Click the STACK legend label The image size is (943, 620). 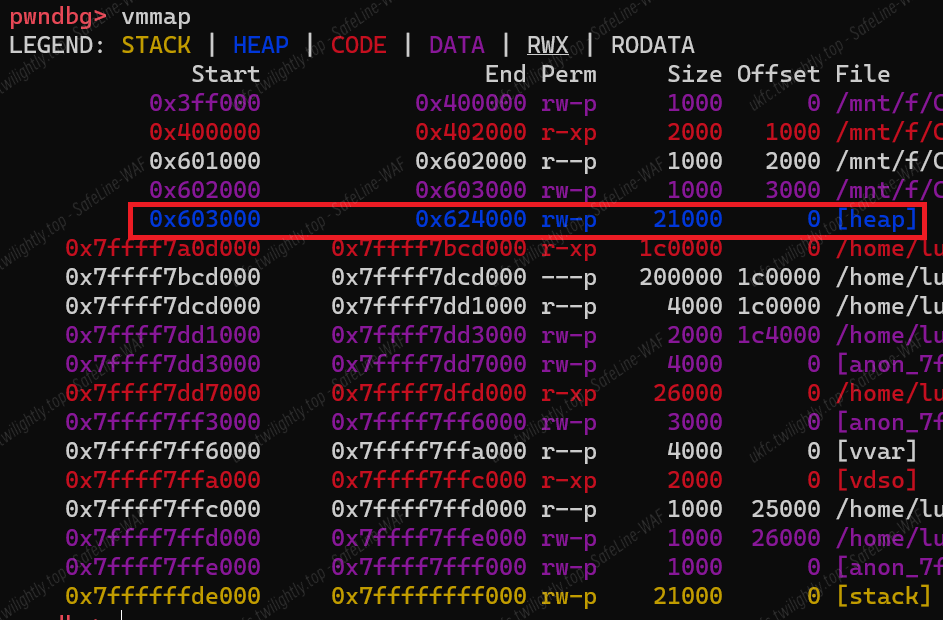pos(156,45)
